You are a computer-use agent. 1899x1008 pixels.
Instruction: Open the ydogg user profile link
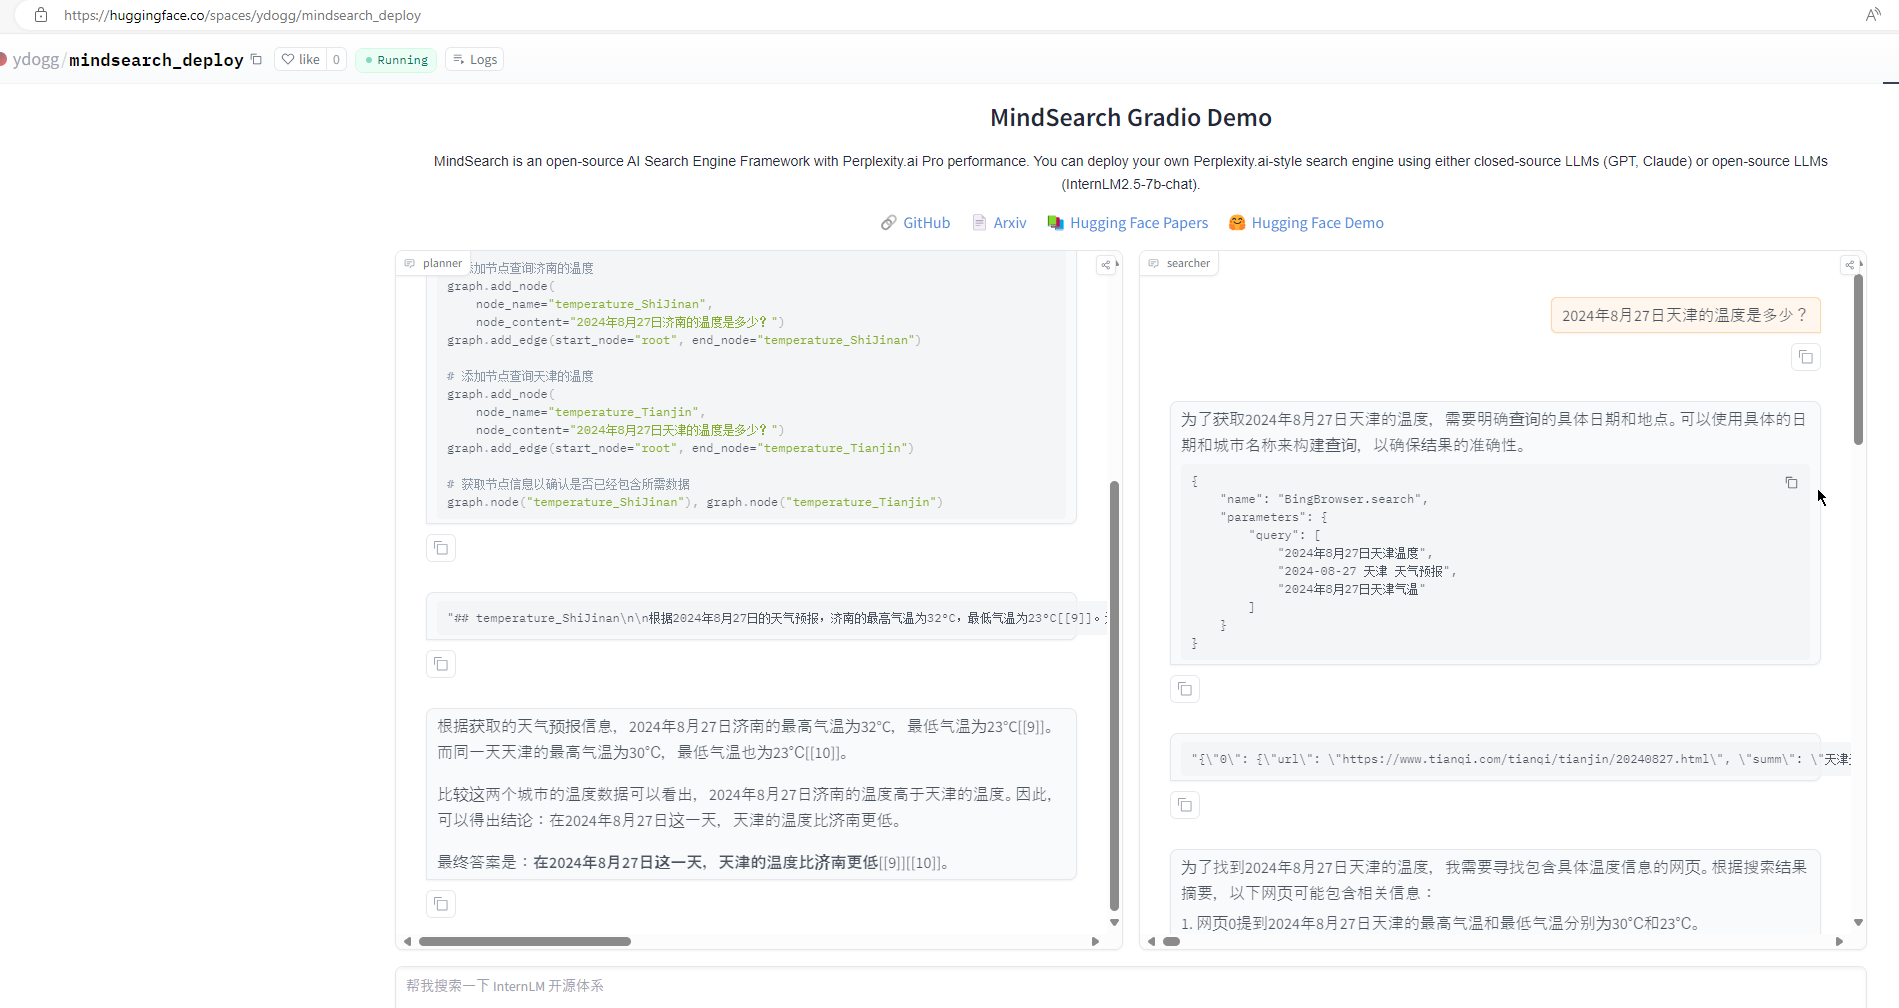click(x=36, y=59)
